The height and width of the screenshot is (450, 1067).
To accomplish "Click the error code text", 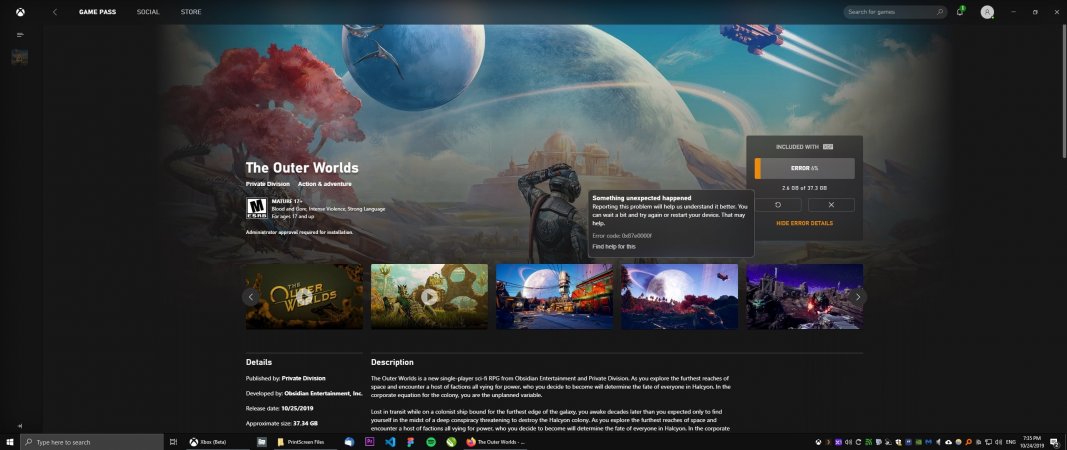I will [x=622, y=236].
